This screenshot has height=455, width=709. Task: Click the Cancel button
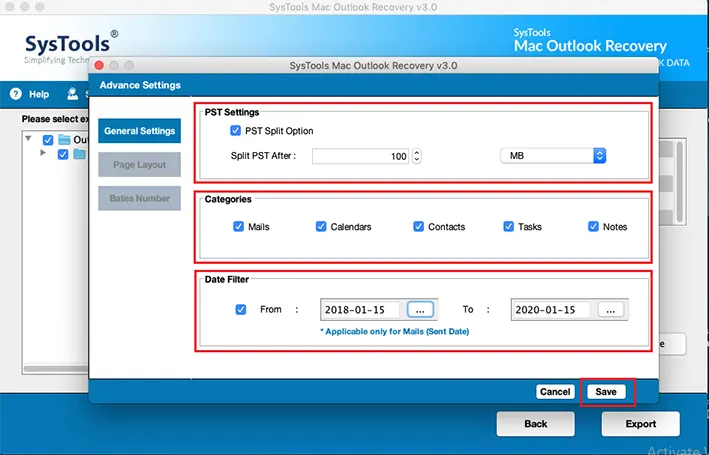[x=555, y=392]
